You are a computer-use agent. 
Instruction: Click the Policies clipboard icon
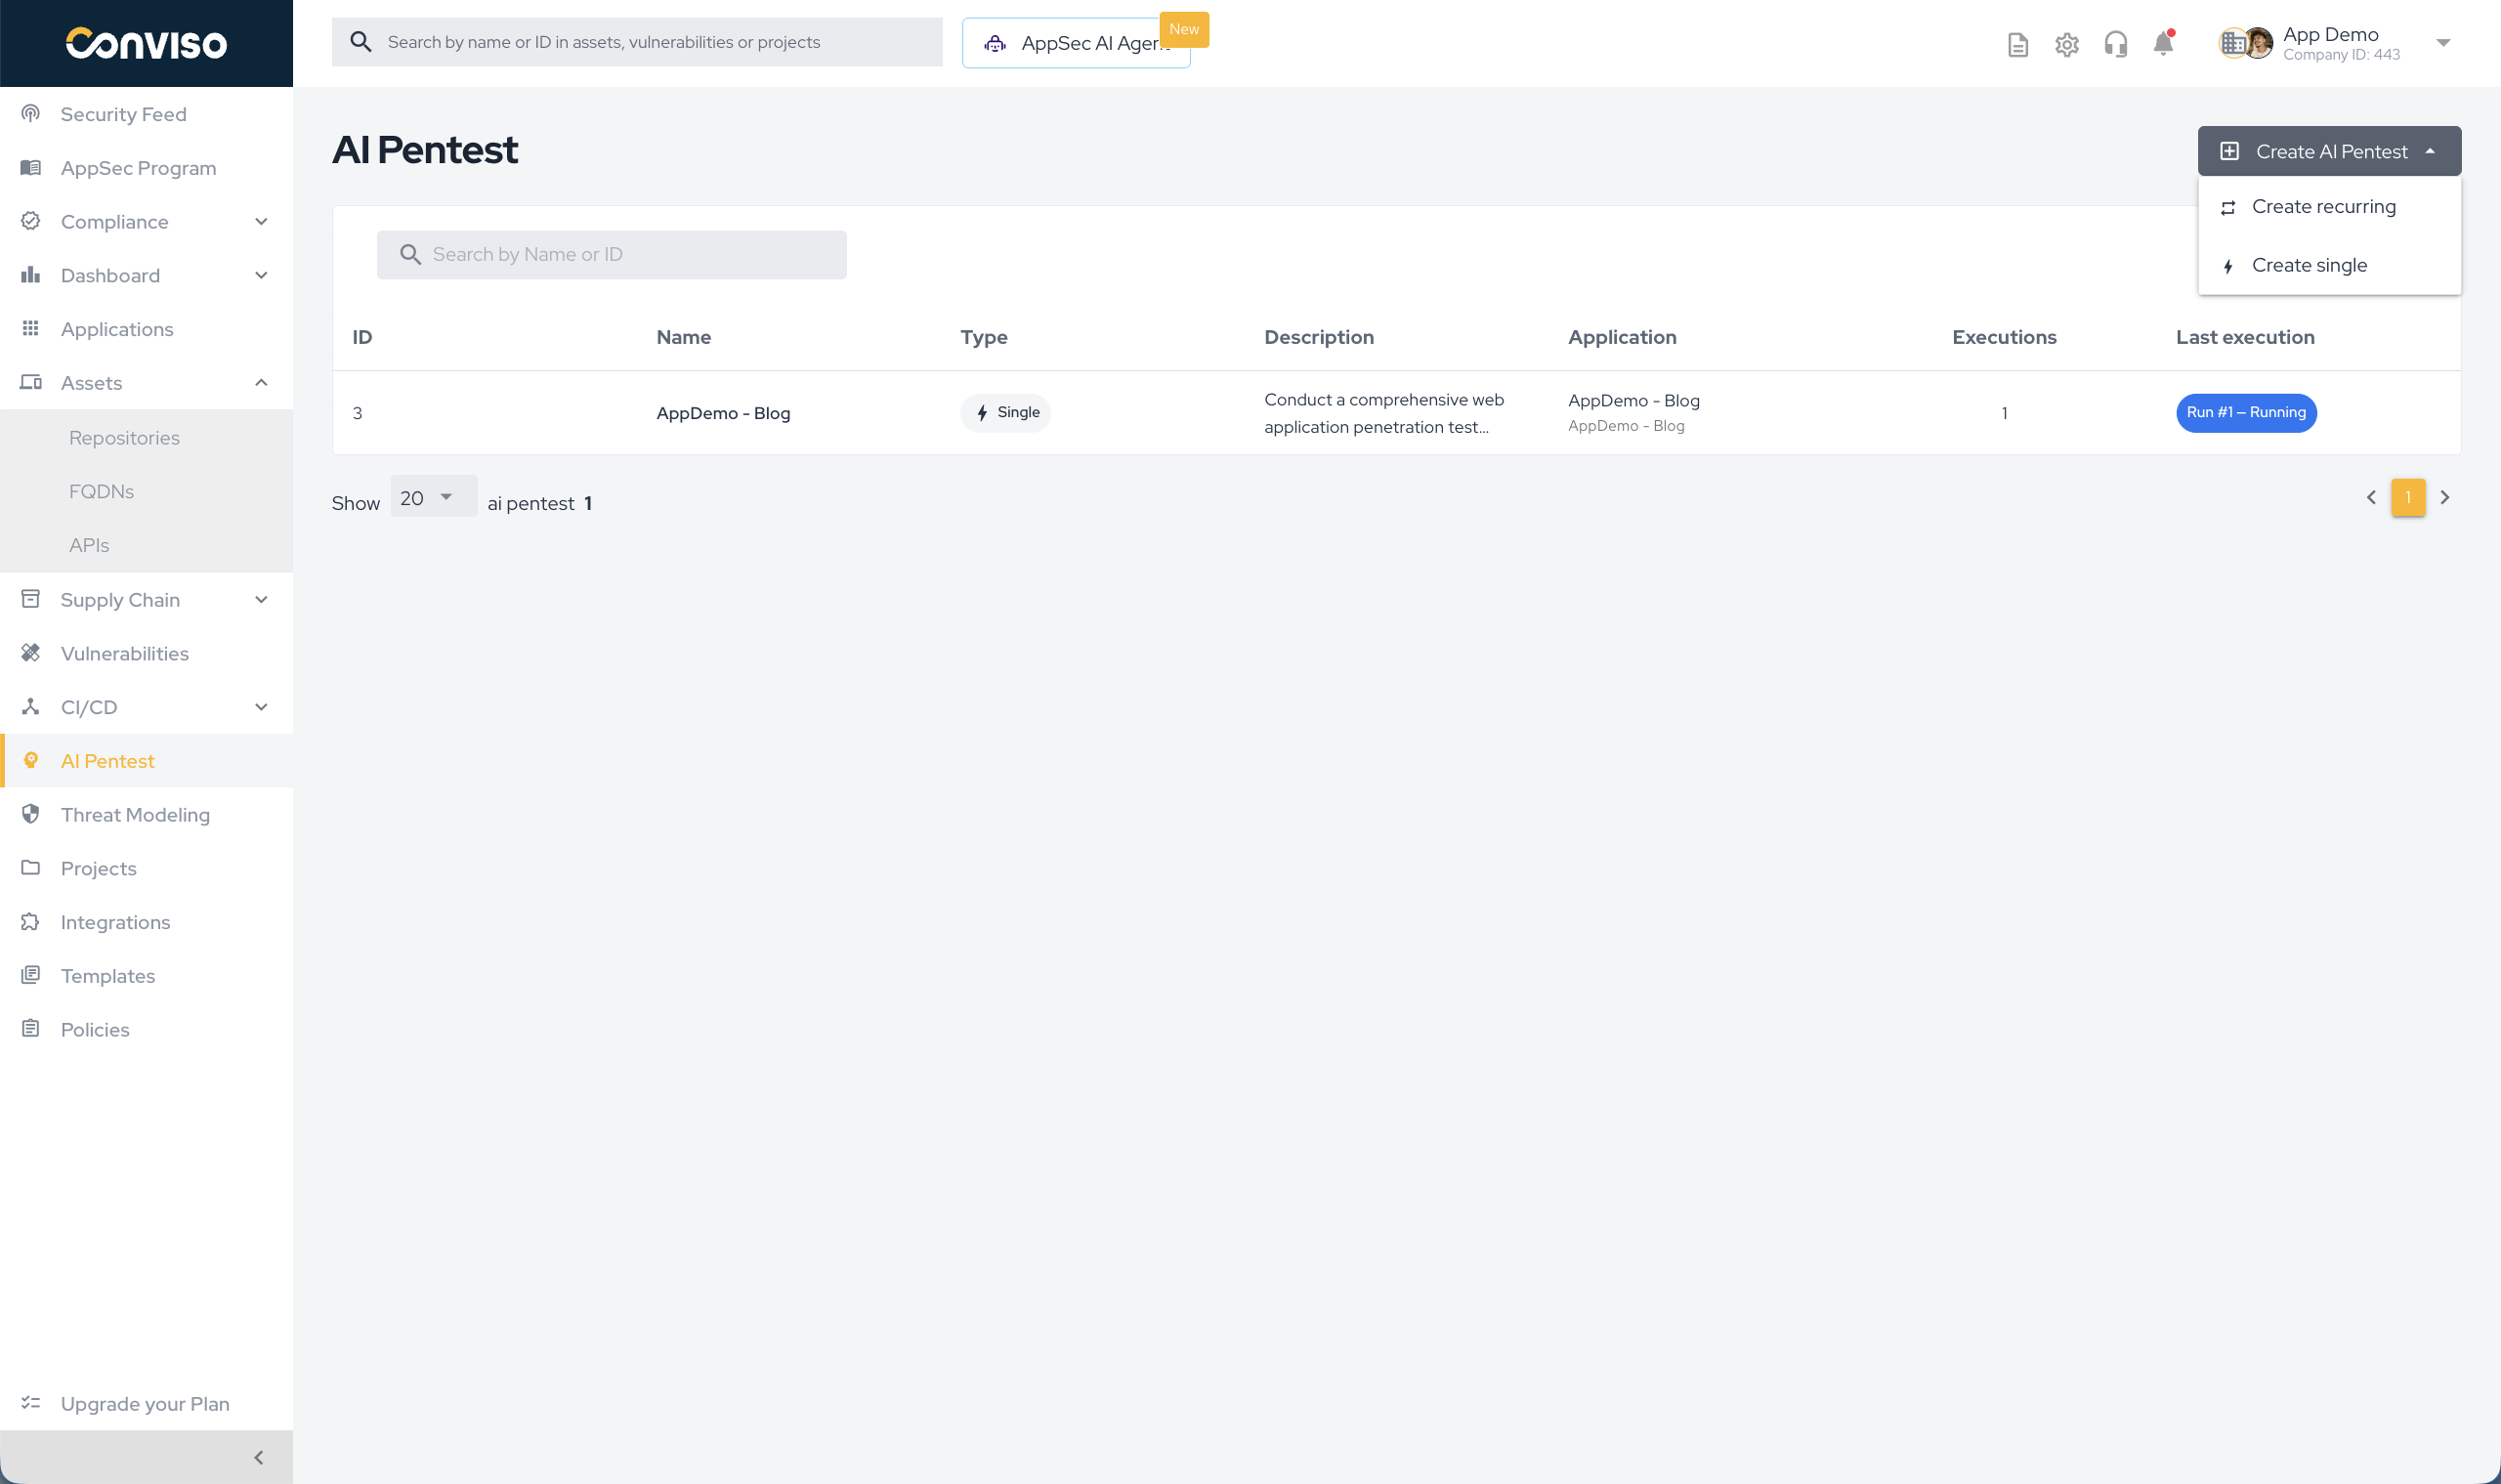pyautogui.click(x=31, y=1029)
